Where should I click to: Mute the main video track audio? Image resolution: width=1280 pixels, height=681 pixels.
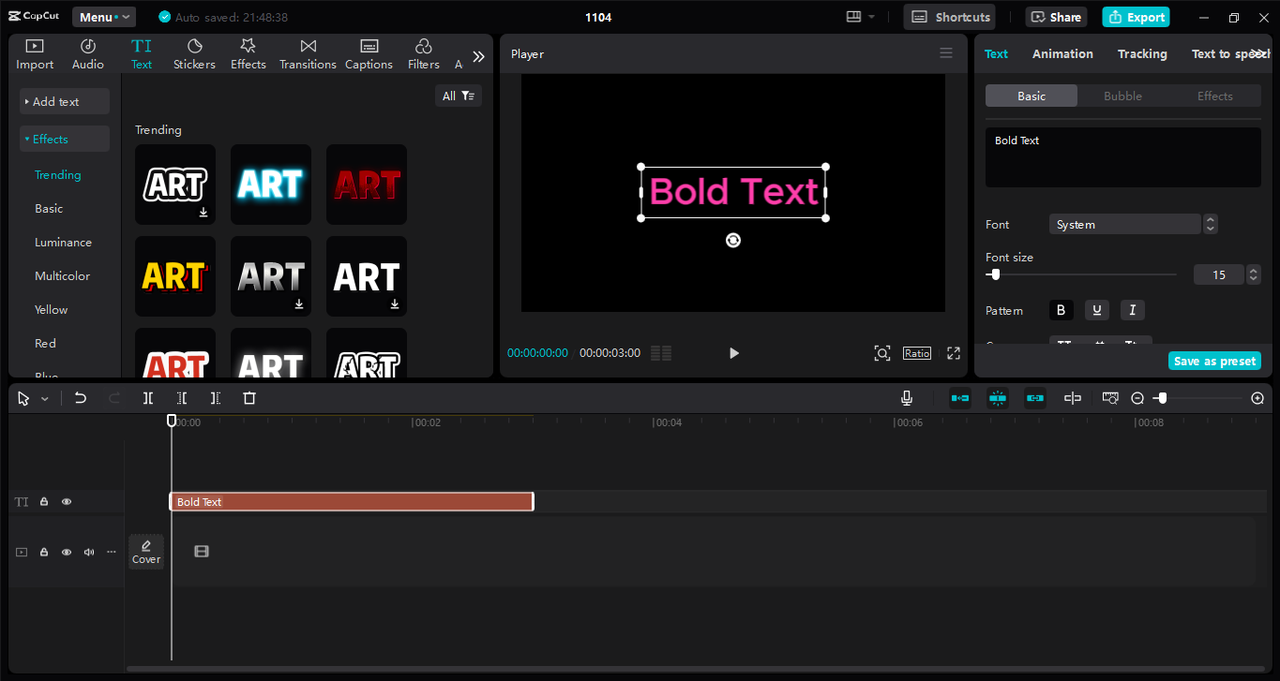(89, 552)
